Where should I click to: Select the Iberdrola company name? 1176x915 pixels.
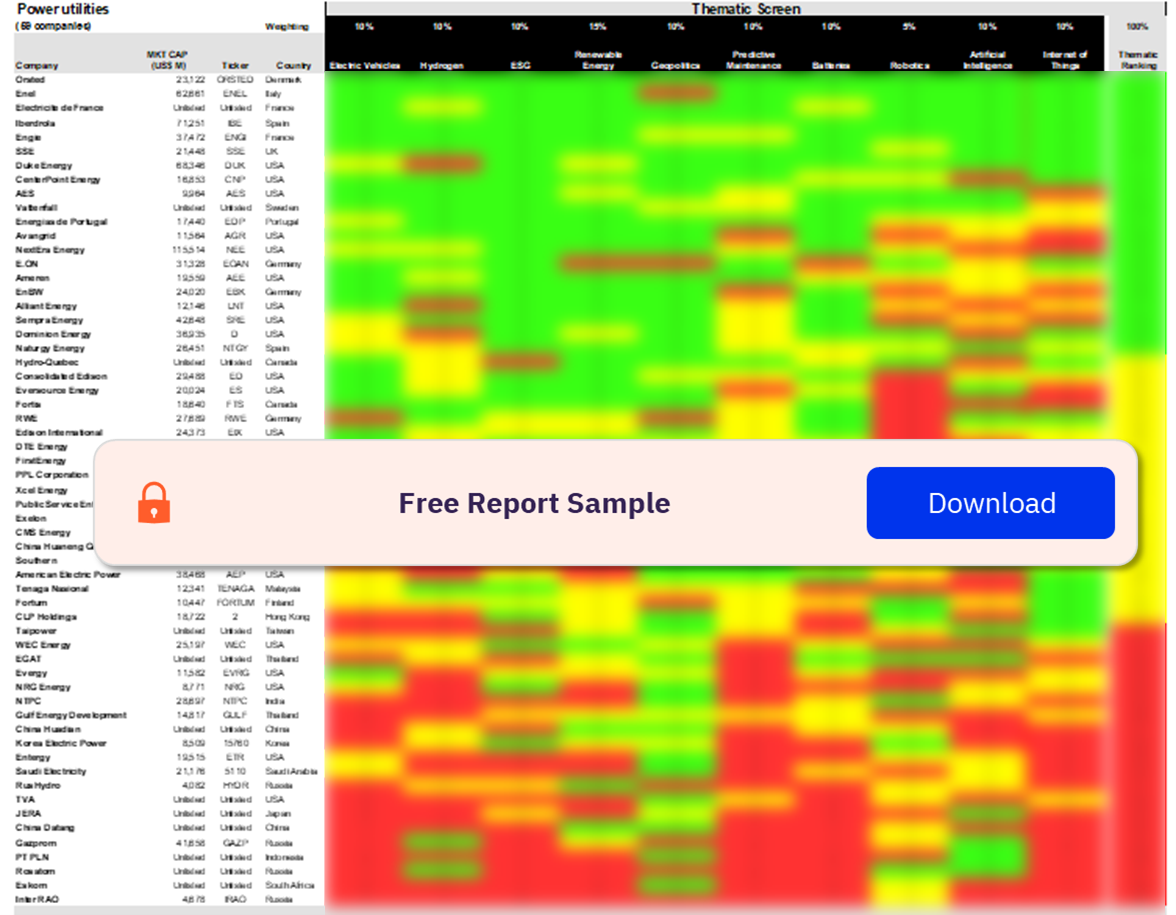point(35,123)
